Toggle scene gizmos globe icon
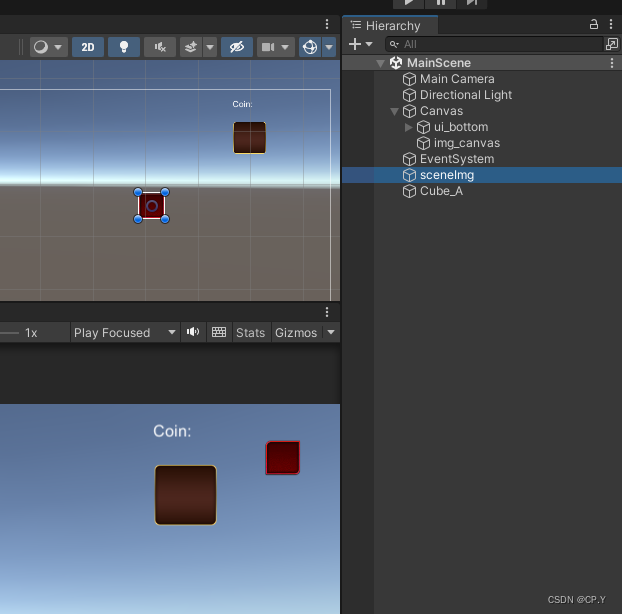The image size is (622, 614). pos(310,47)
